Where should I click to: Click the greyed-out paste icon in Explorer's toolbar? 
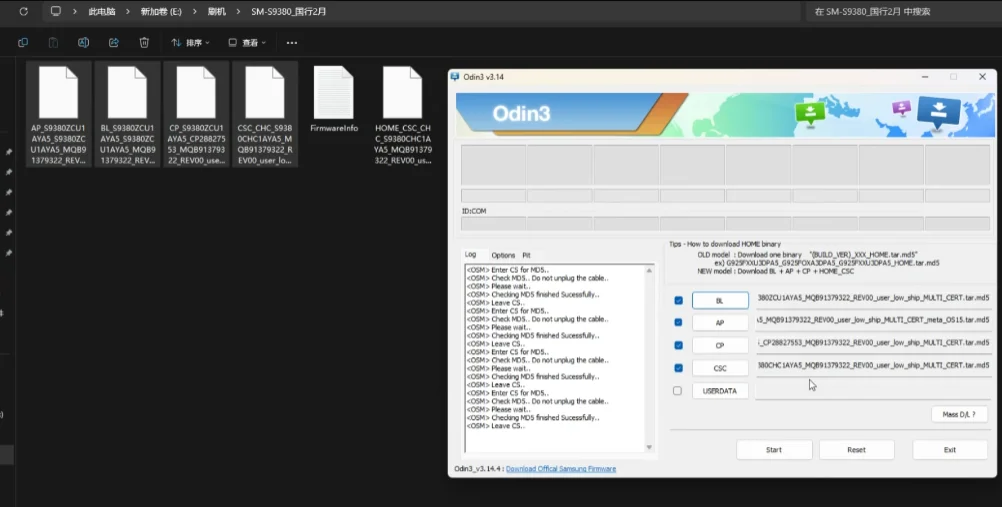point(54,42)
